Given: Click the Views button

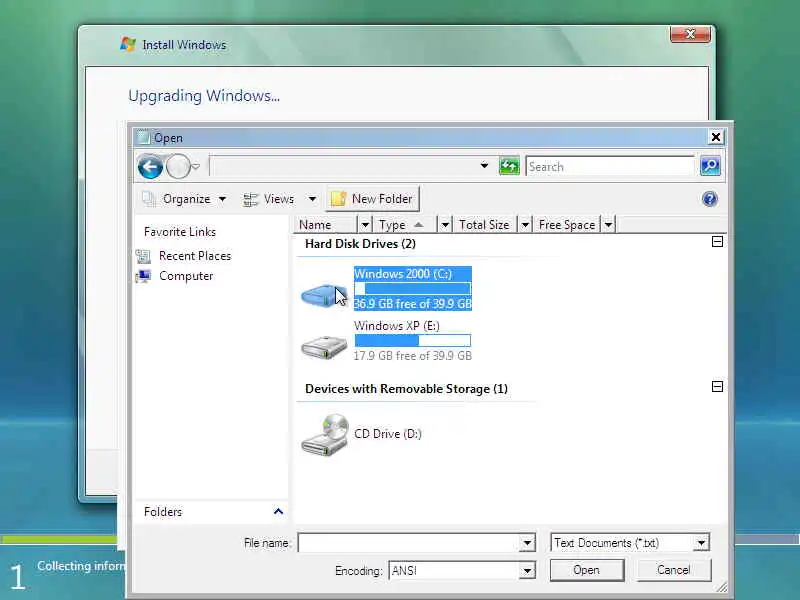Looking at the screenshot, I should point(269,199).
